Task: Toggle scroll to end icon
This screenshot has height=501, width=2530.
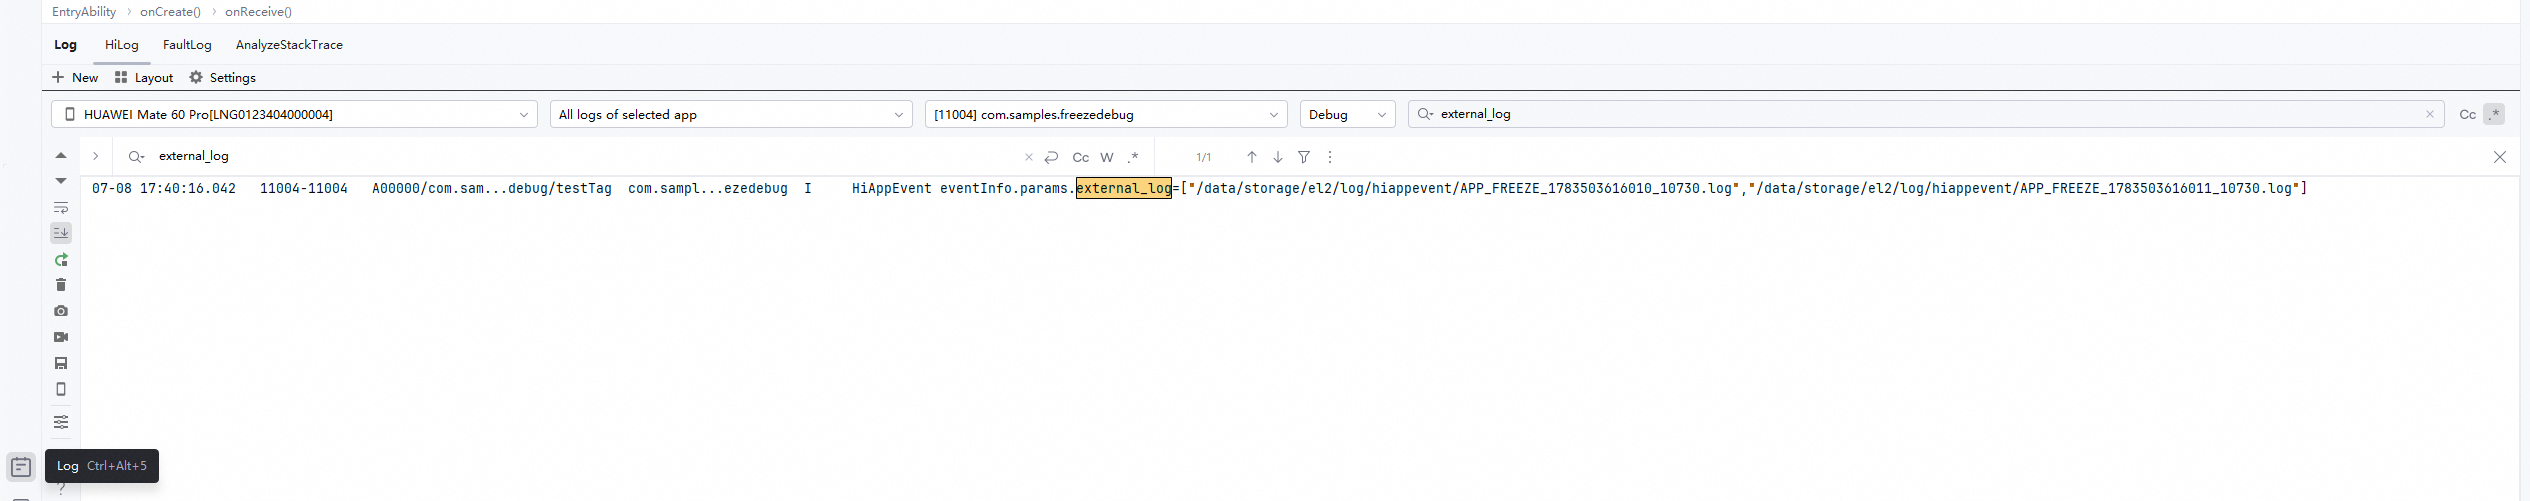Action: click(61, 233)
